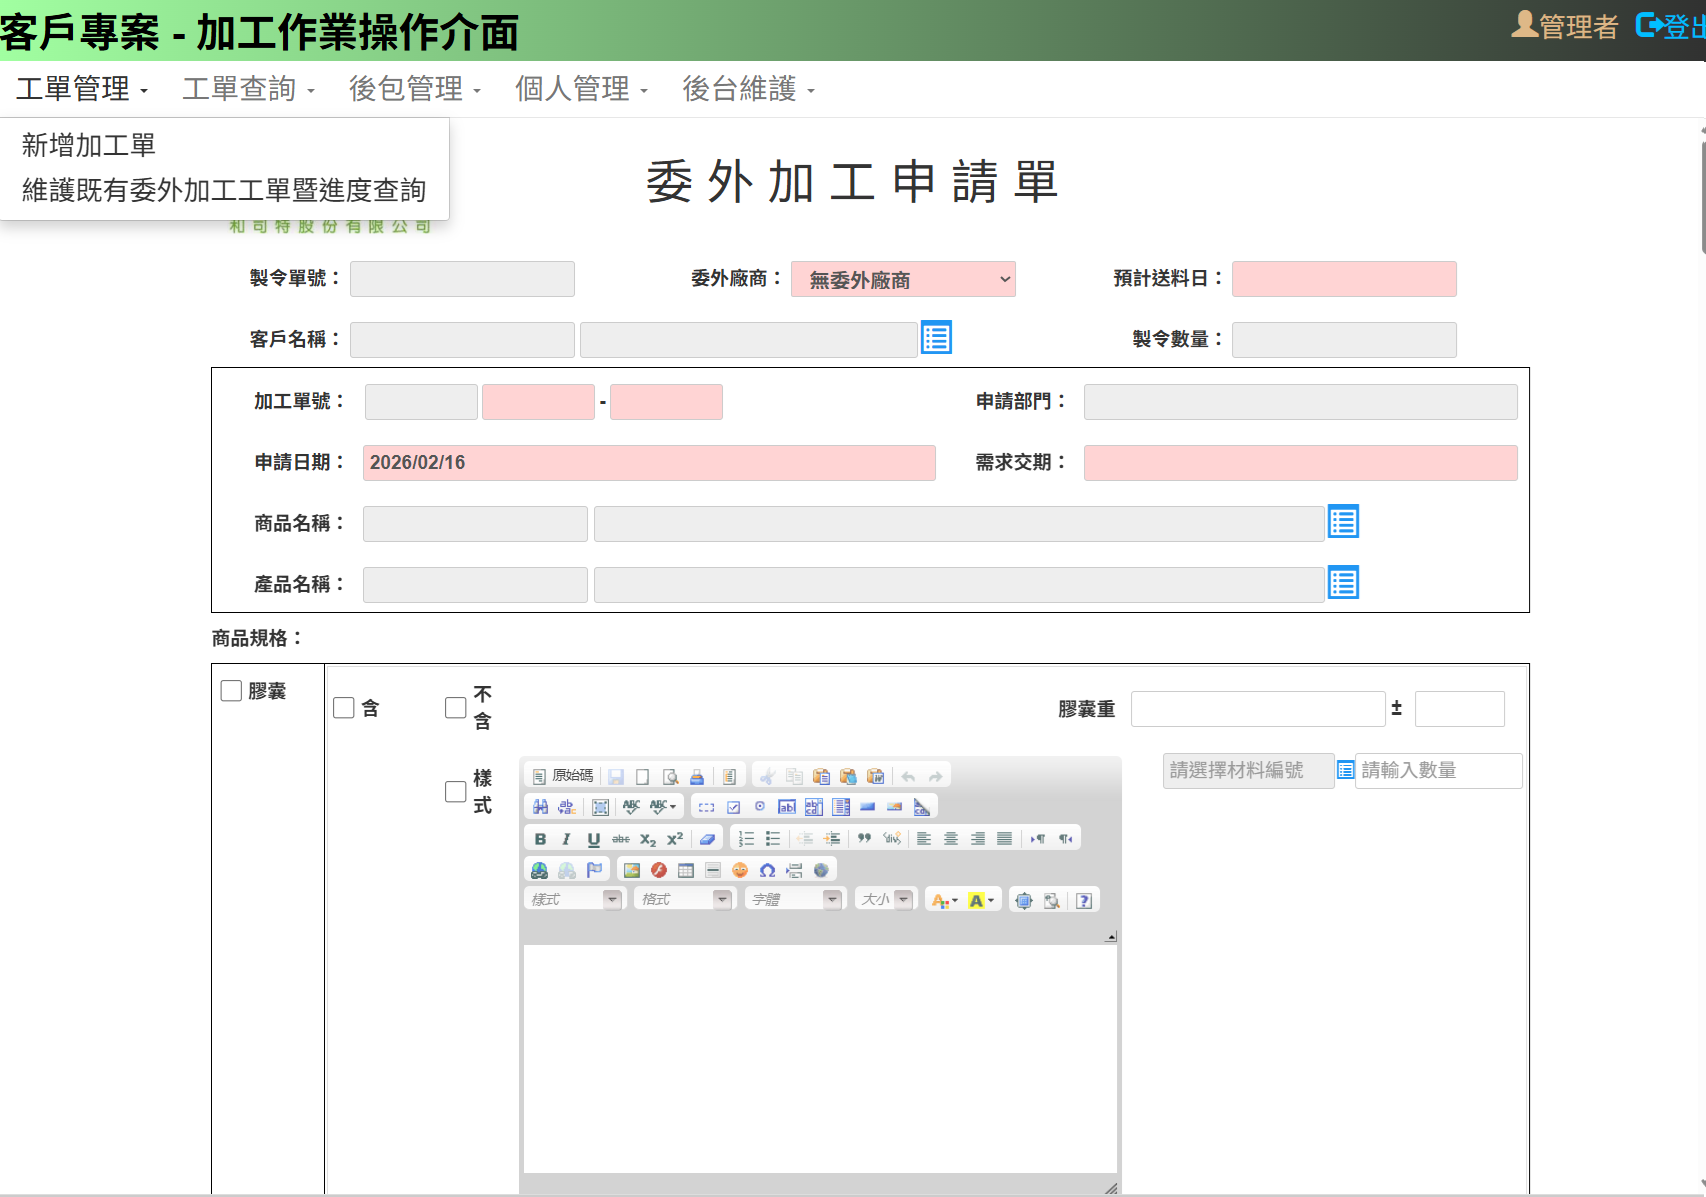Toggle underline in the rich text editor

pyautogui.click(x=594, y=839)
